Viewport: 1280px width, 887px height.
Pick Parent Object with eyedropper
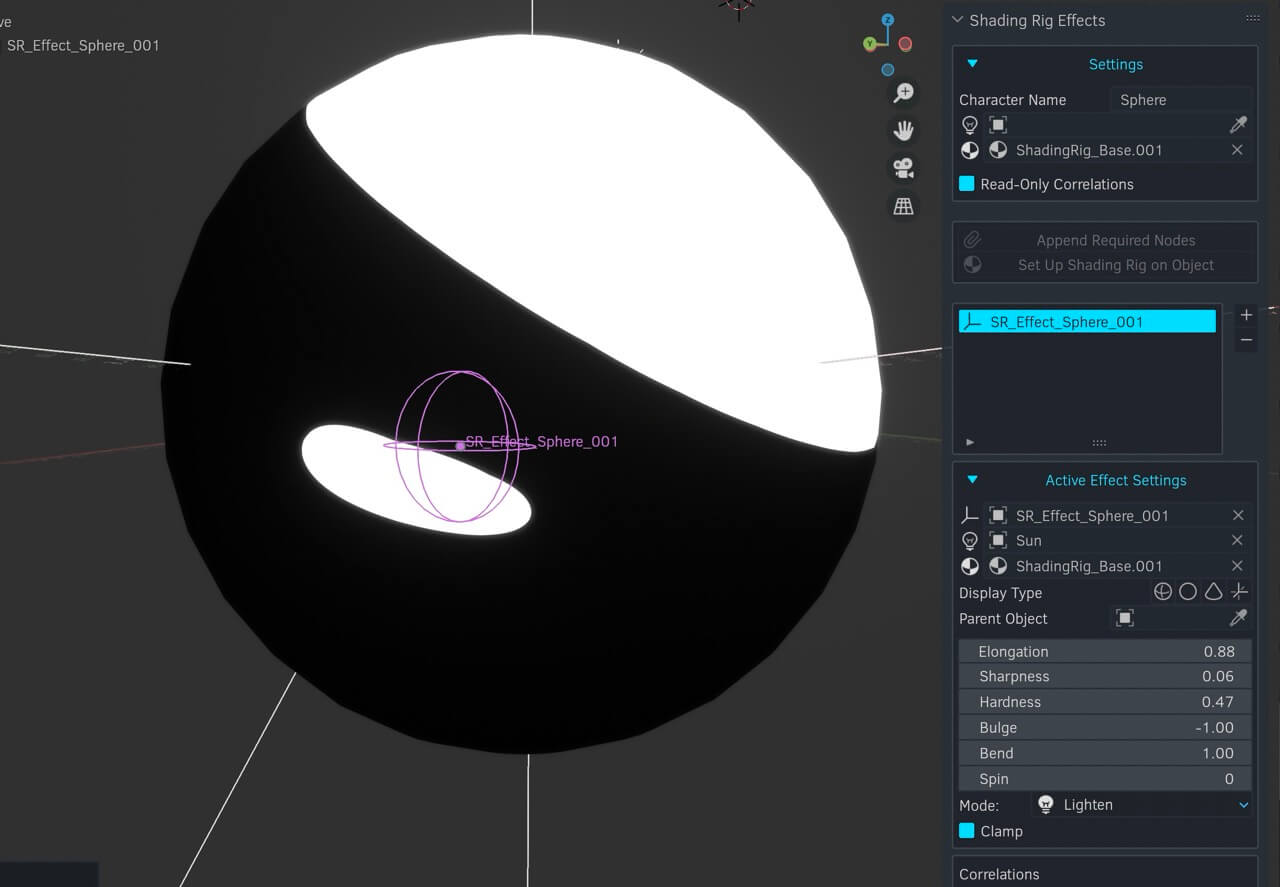click(1238, 618)
